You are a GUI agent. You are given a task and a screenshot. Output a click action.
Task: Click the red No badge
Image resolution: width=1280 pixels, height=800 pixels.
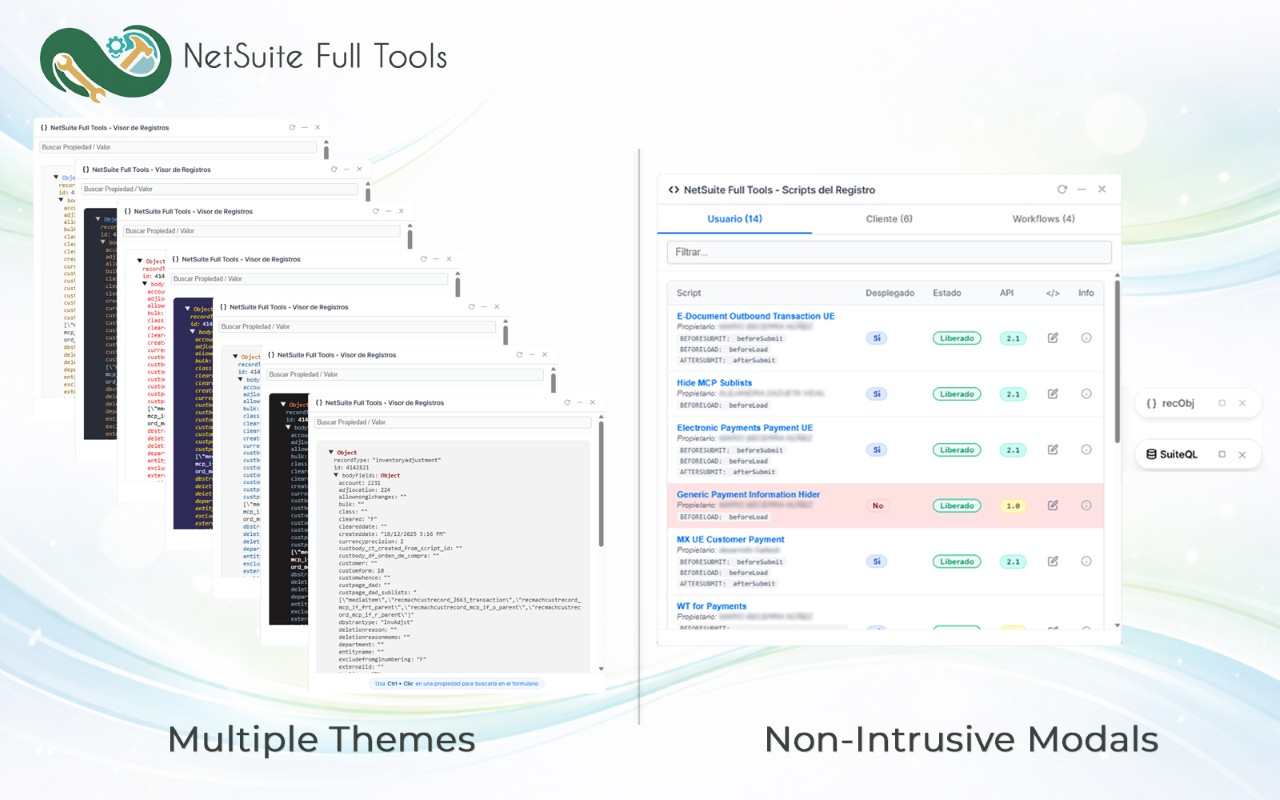[x=878, y=506]
